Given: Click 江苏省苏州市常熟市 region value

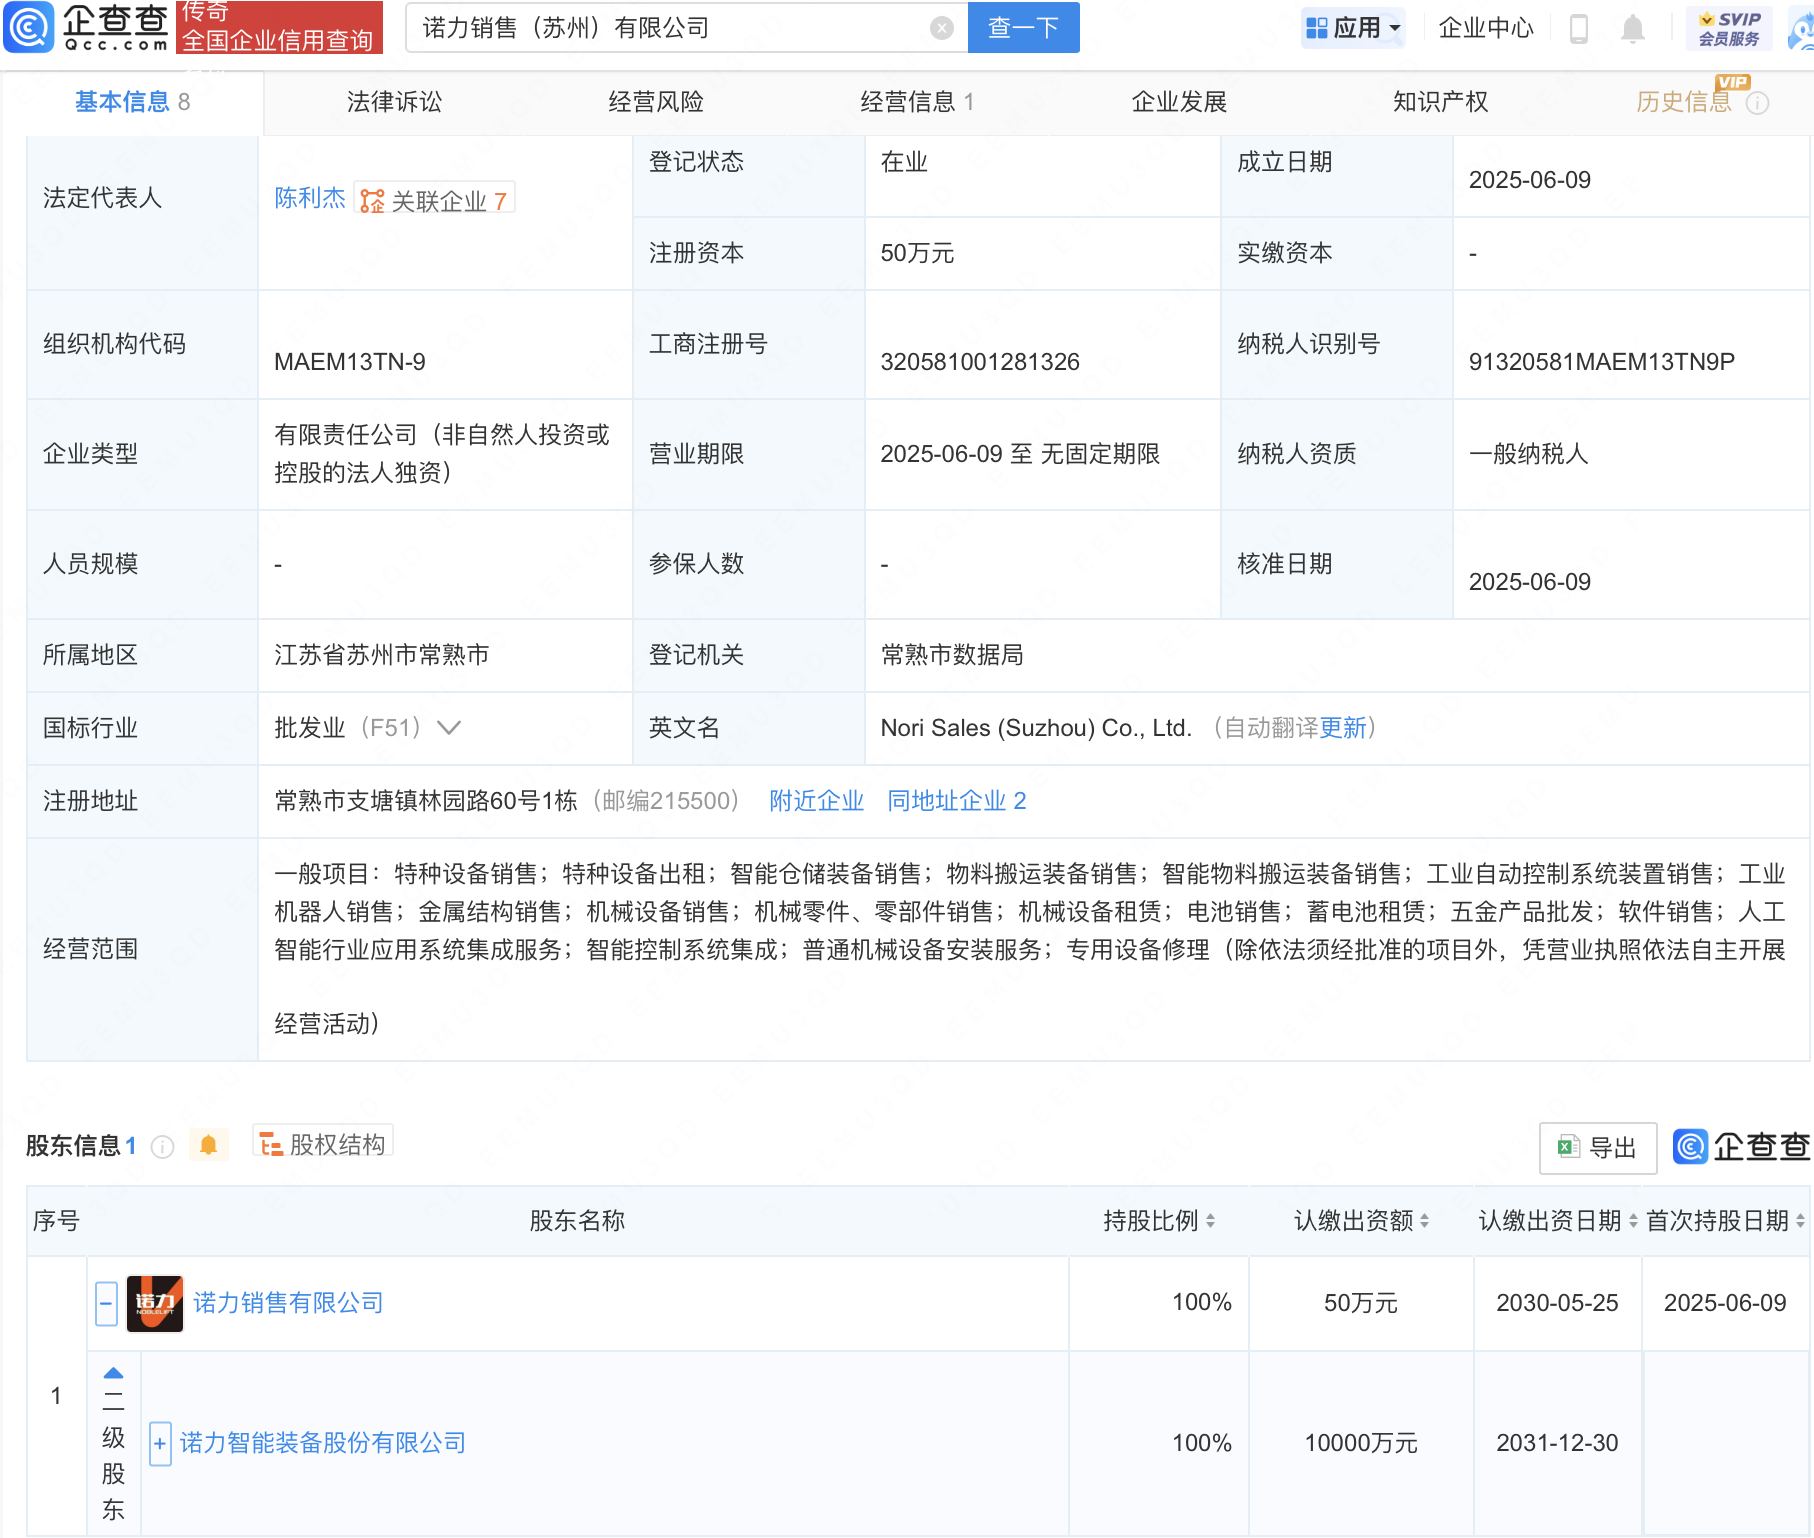Looking at the screenshot, I should click(x=382, y=655).
